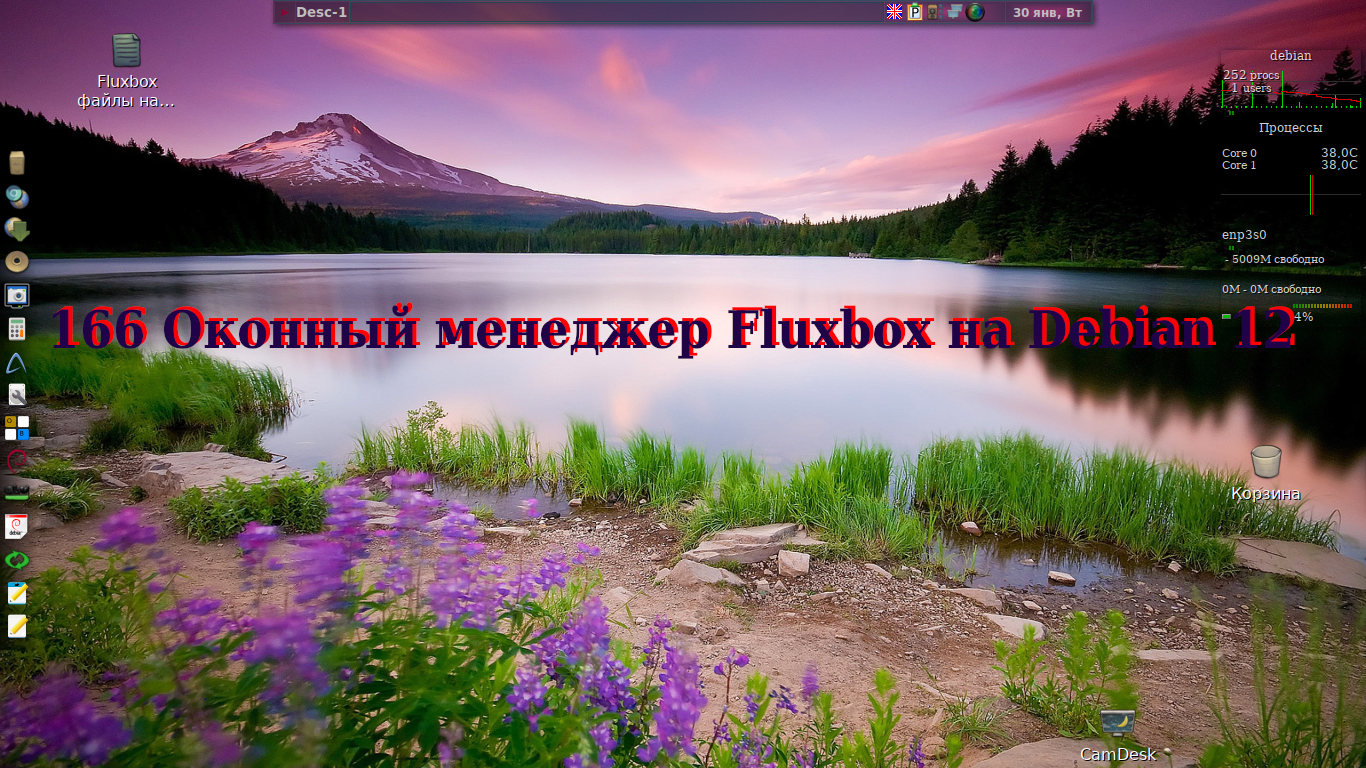Click the 0M - 0M свободно swap line
Viewport: 1366px width, 768px height.
coord(1271,289)
